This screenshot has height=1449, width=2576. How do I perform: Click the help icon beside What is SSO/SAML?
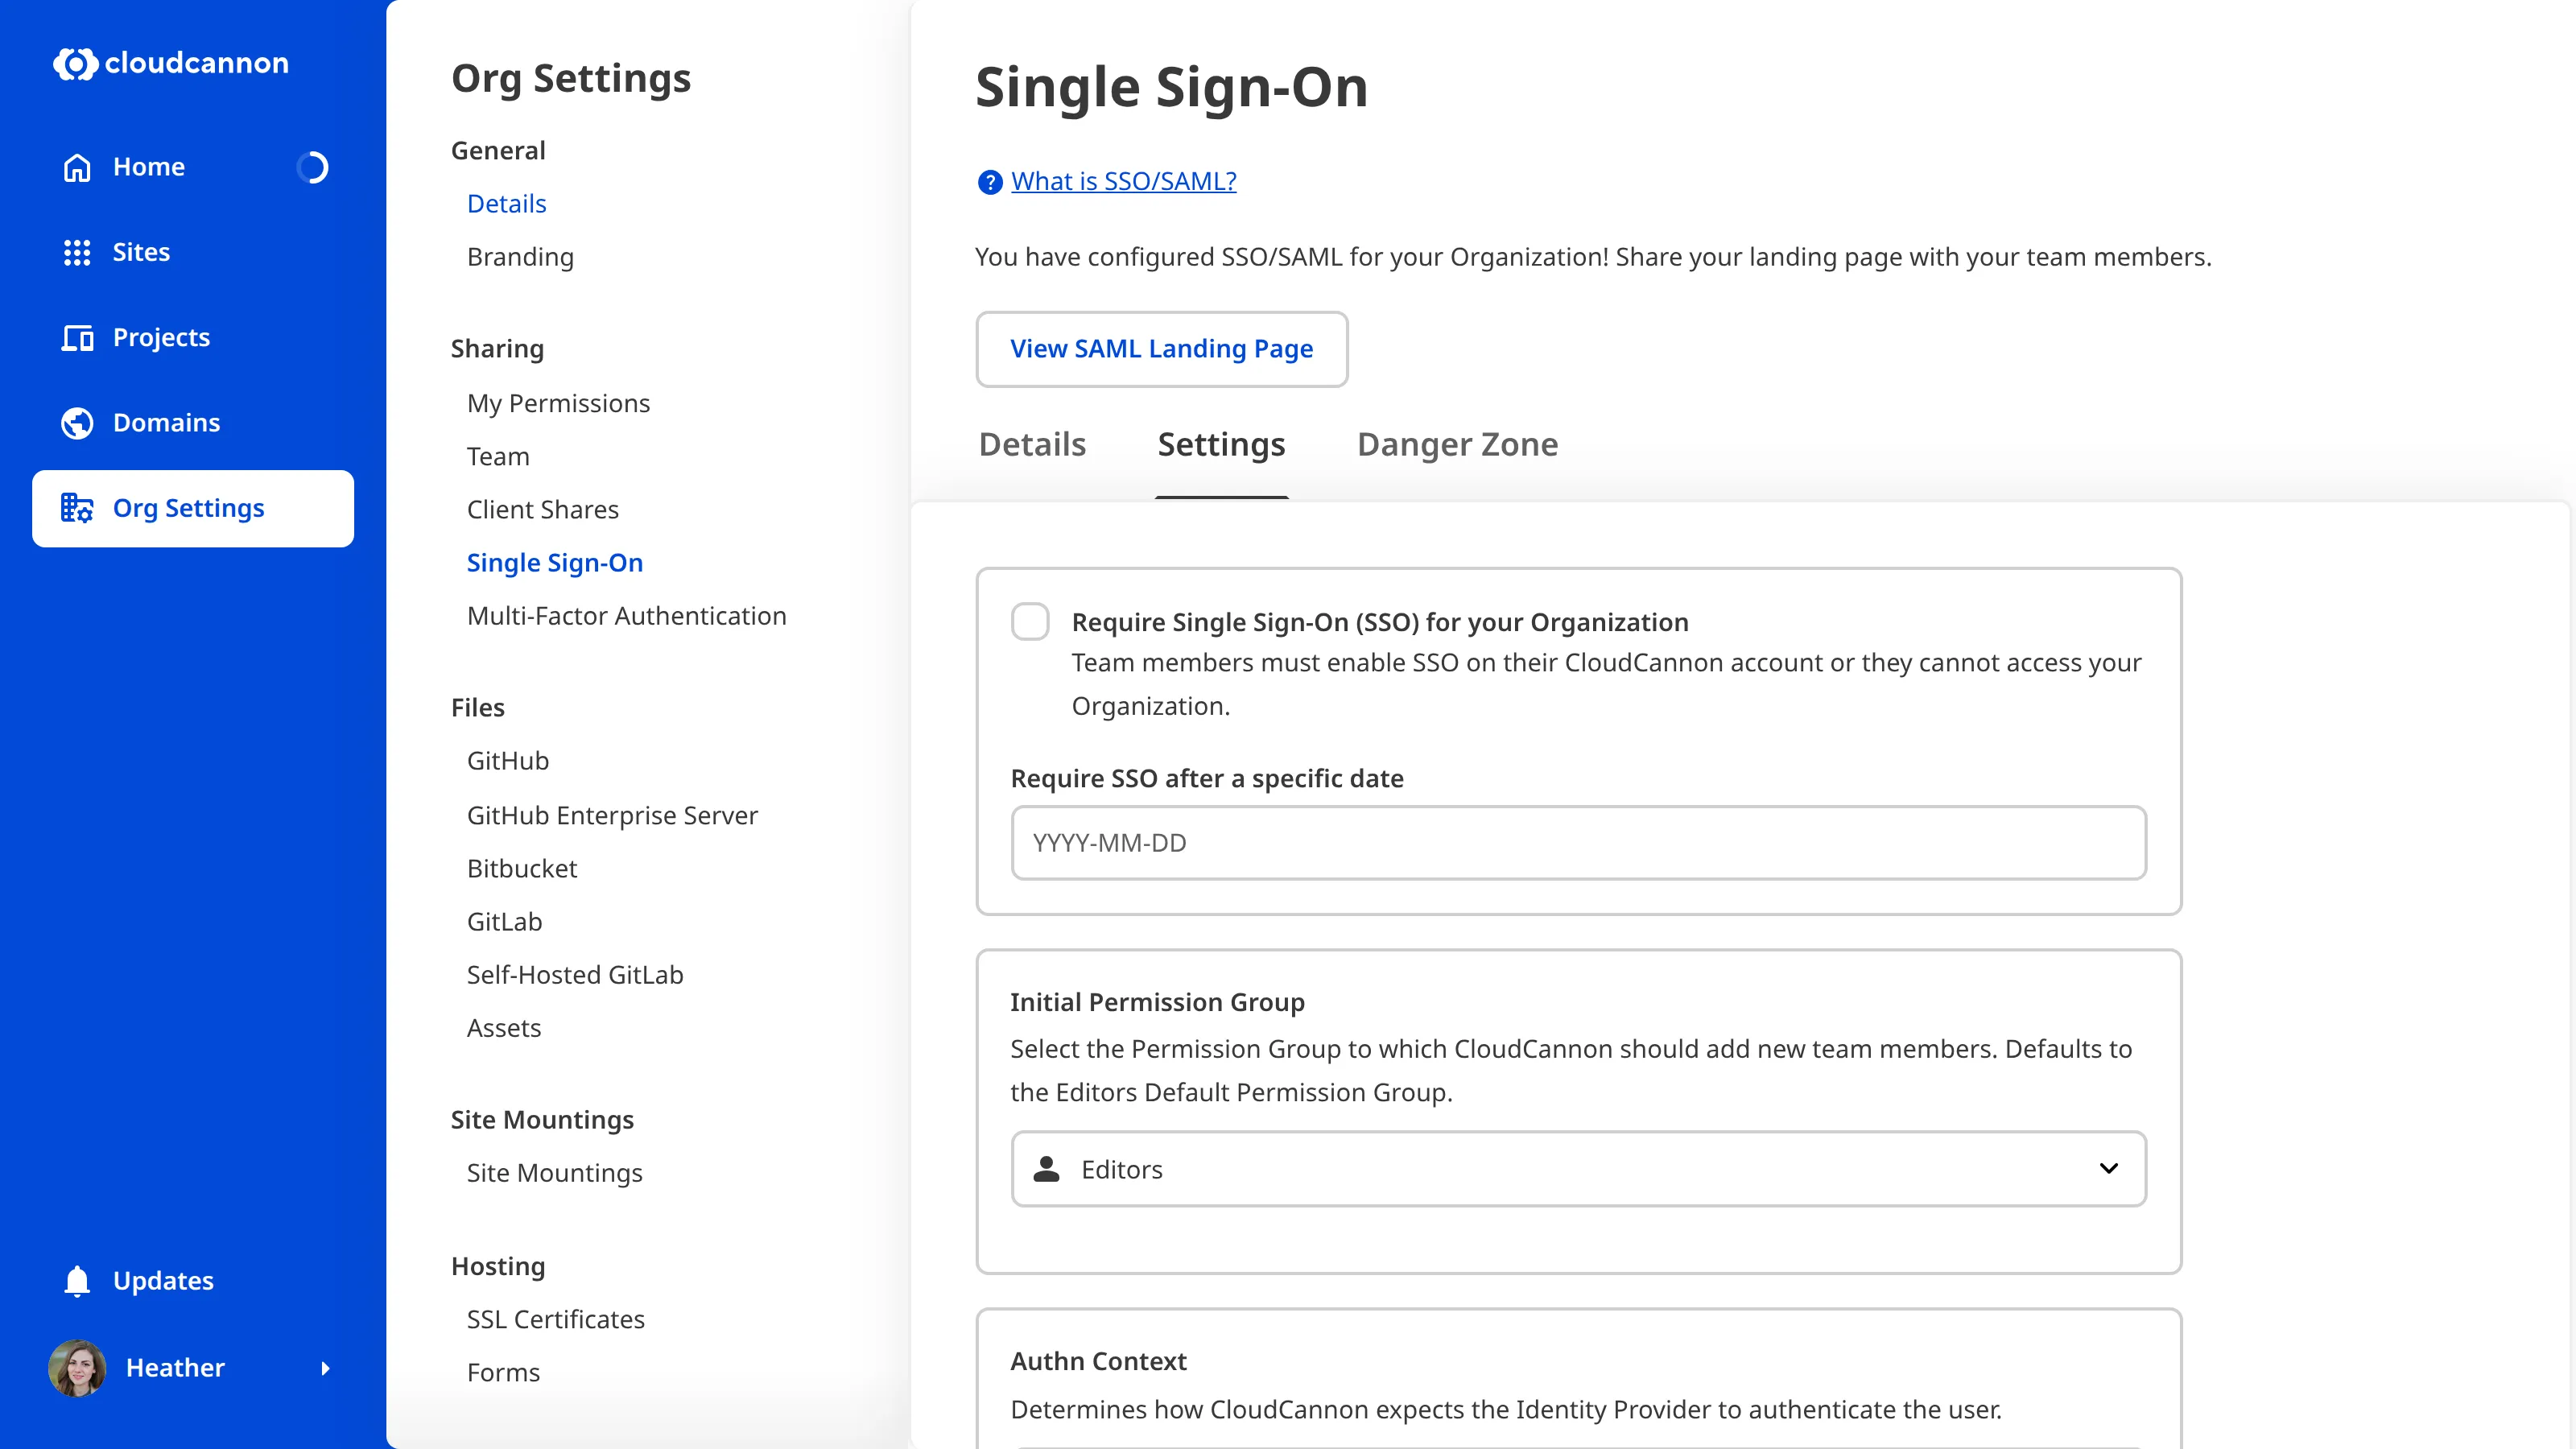(988, 183)
